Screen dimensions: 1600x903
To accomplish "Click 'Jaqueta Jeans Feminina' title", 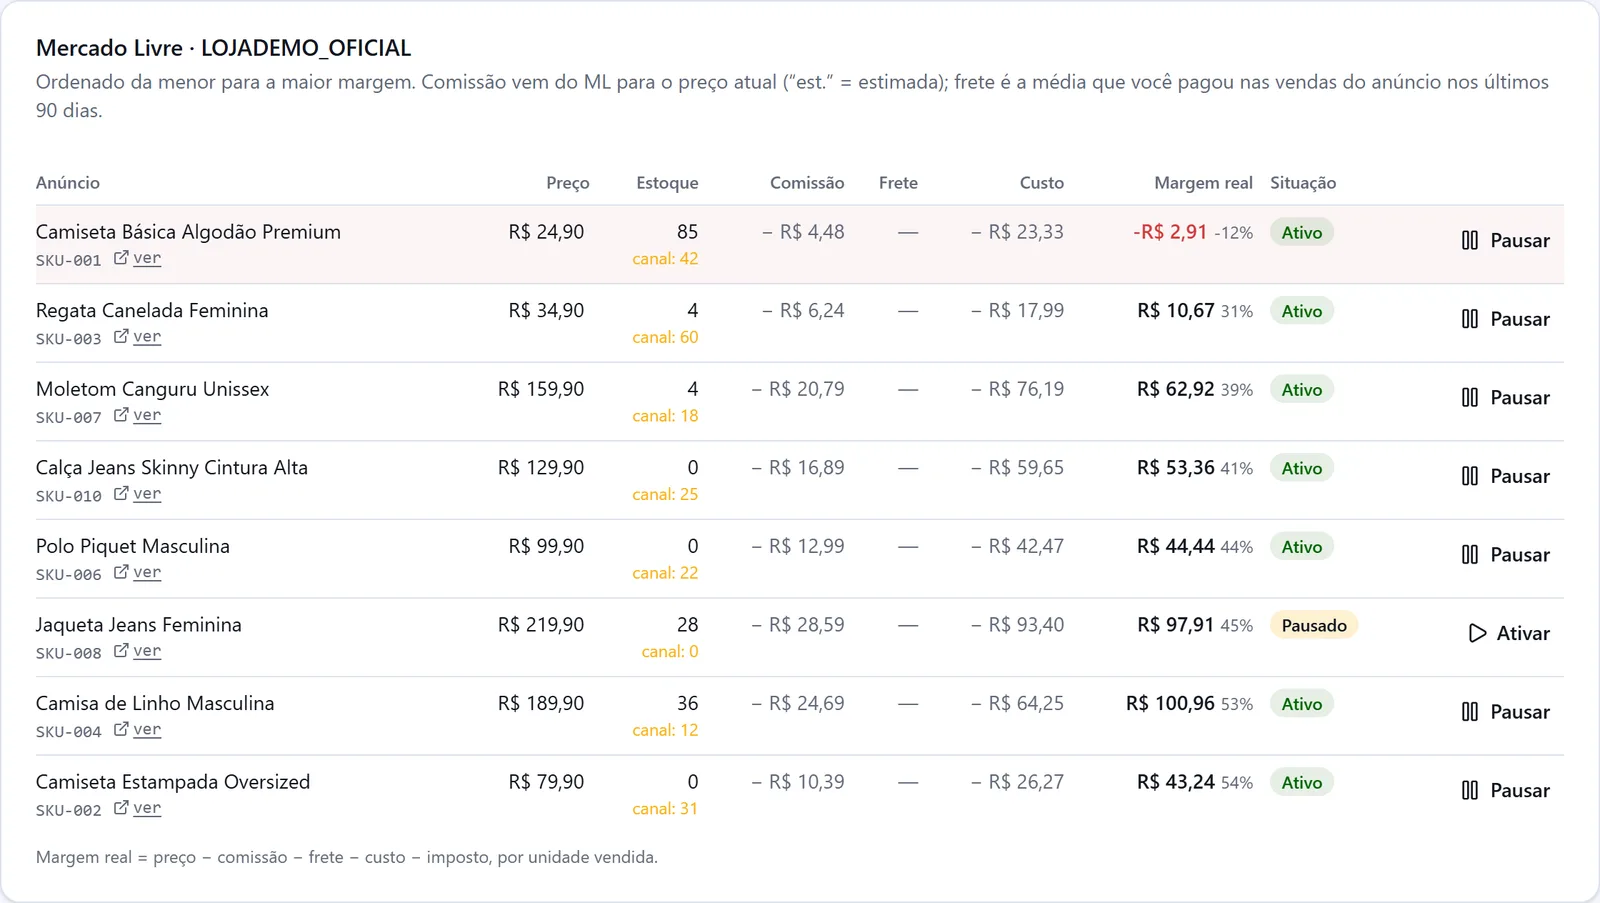I will tap(139, 625).
